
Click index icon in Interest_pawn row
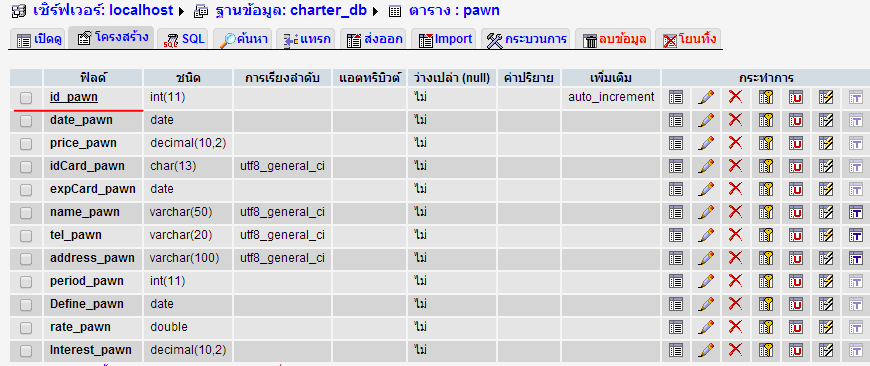(826, 350)
